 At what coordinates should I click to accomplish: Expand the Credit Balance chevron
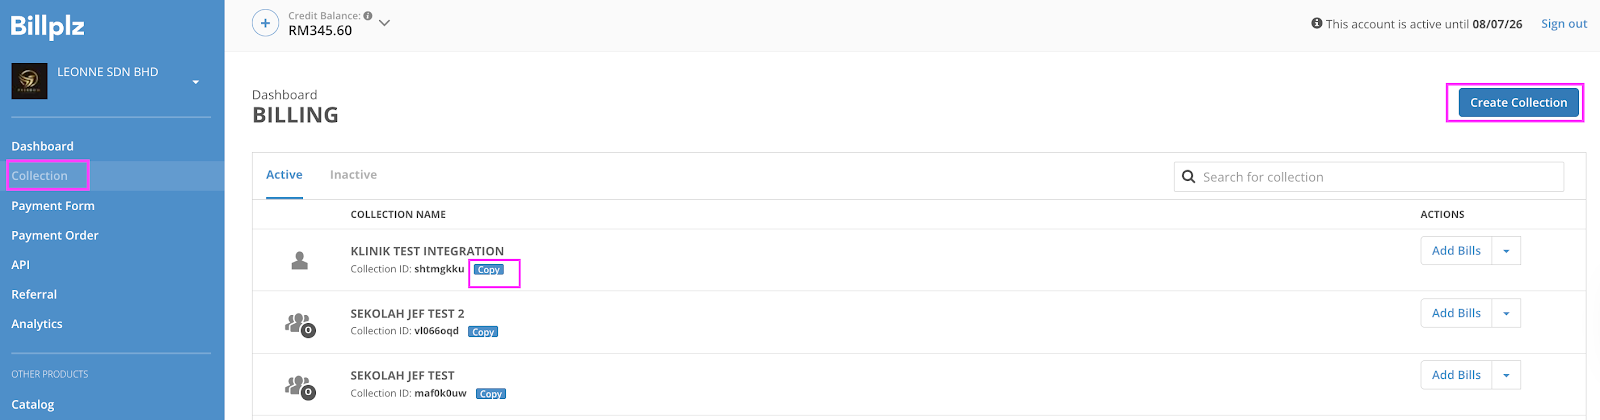pyautogui.click(x=384, y=23)
